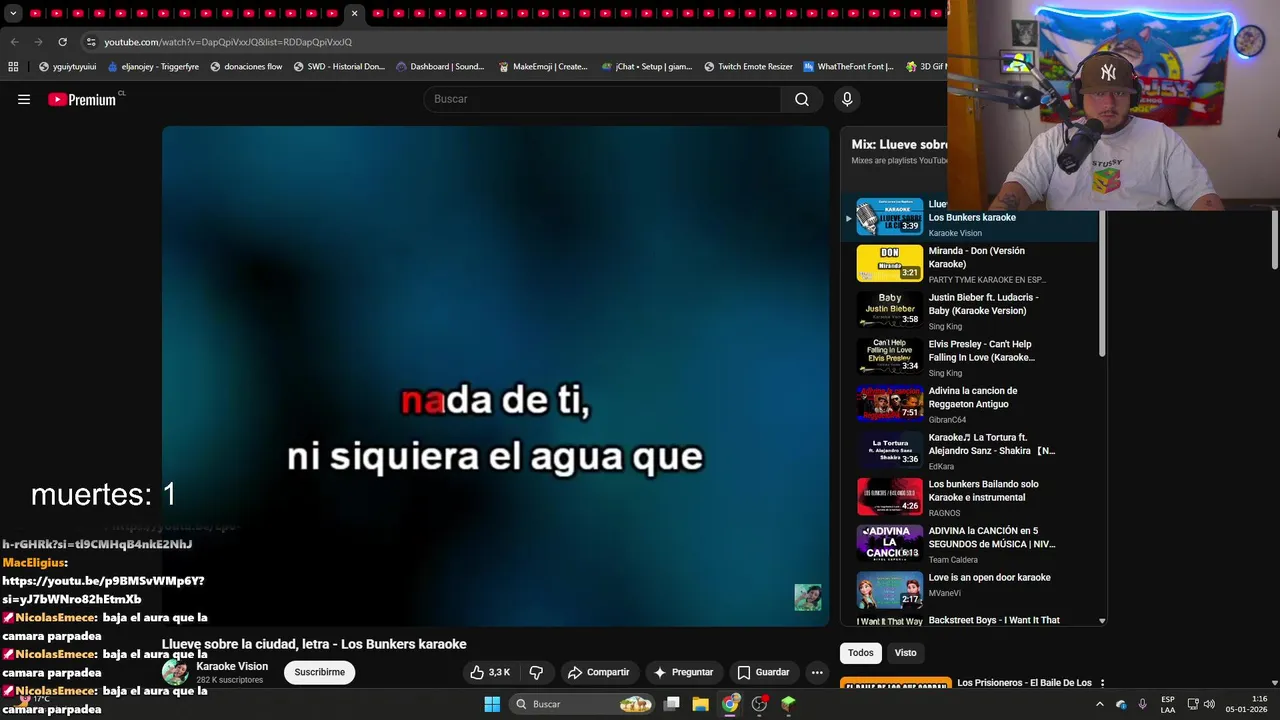Open Los bunkers Bailando solo karaoke
The width and height of the screenshot is (1280, 720).
tap(984, 490)
